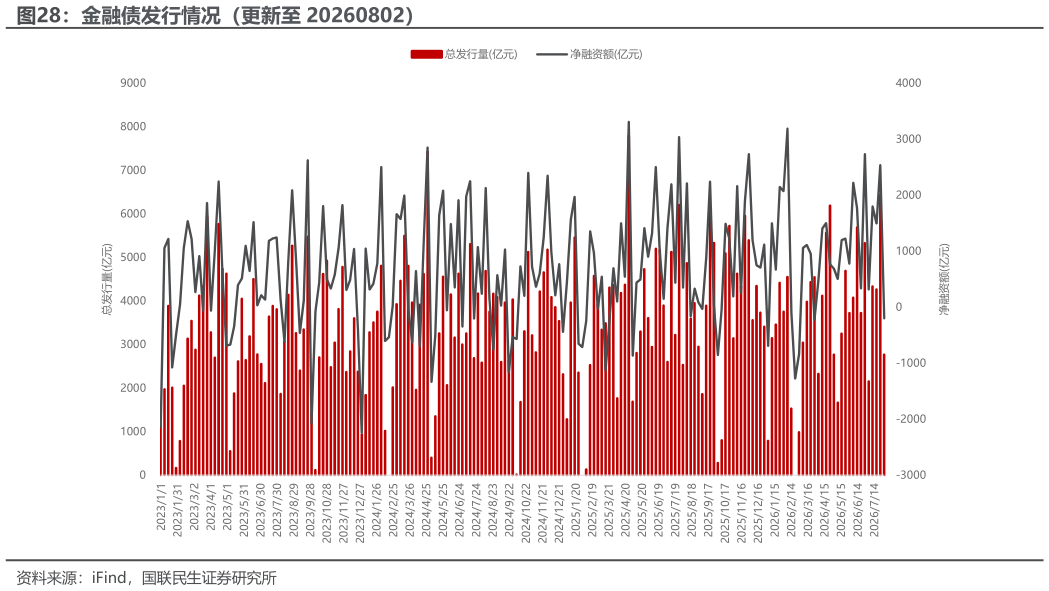Click the 2026/4/15 x-axis date label
Image resolution: width=1049 pixels, height=591 pixels.
(x=824, y=510)
